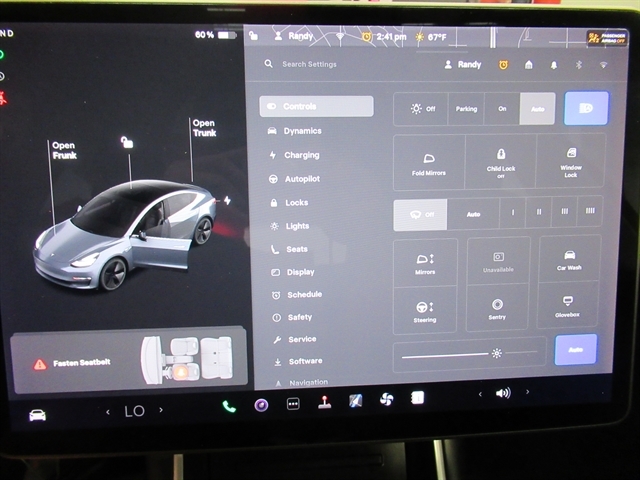Tap the lock icon above the car
This screenshot has width=640, height=480.
127,142
